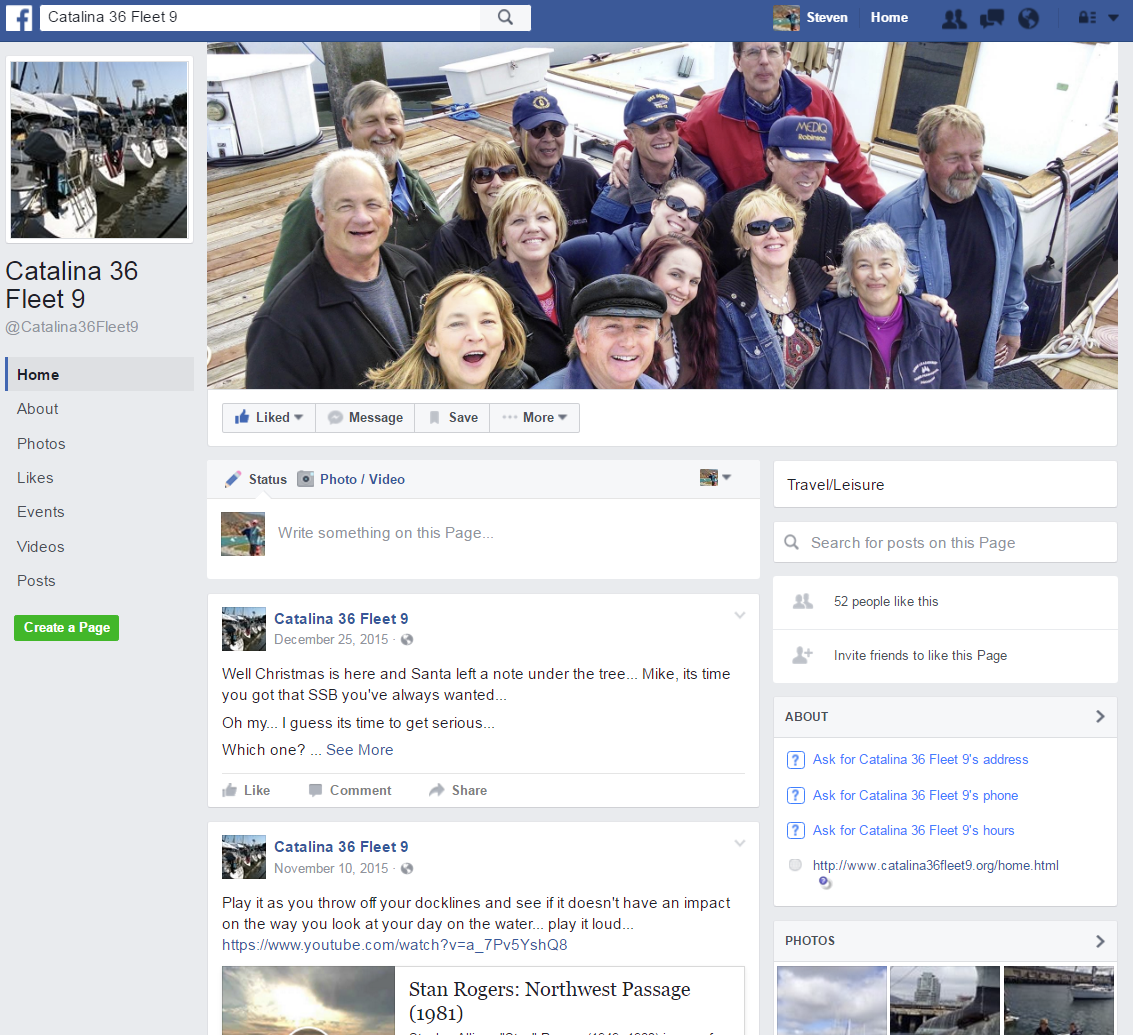Screen dimensions: 1133x1035
Task: Open the Posts section in sidebar
Action: coord(36,581)
